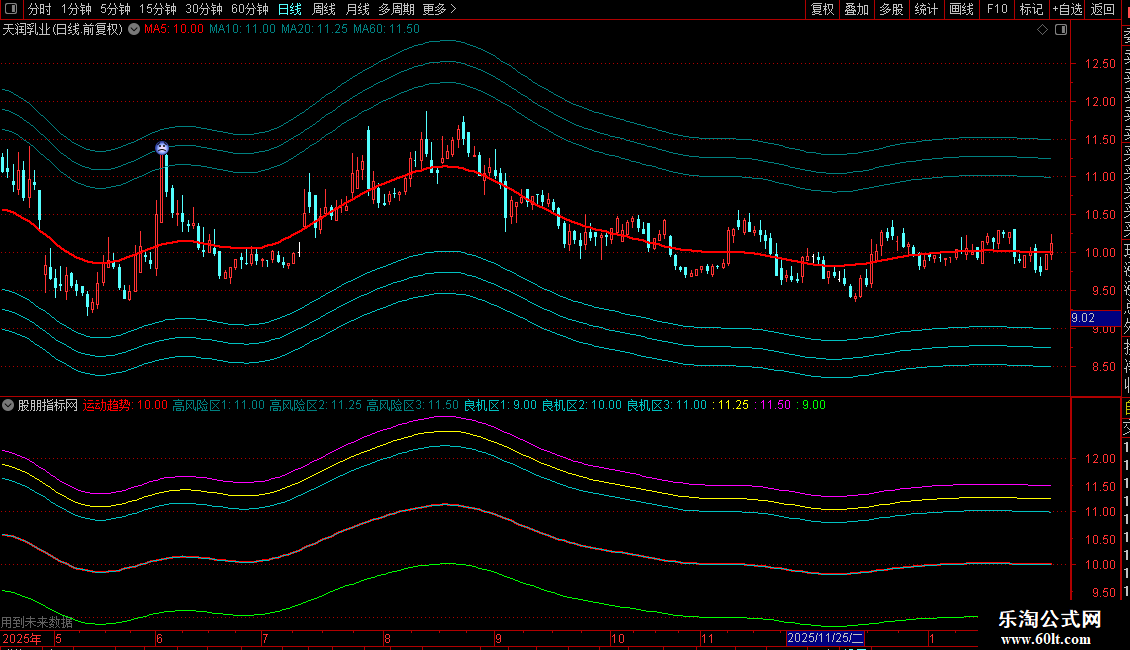
Task: Add stock with +自选 button
Action: pyautogui.click(x=1067, y=9)
